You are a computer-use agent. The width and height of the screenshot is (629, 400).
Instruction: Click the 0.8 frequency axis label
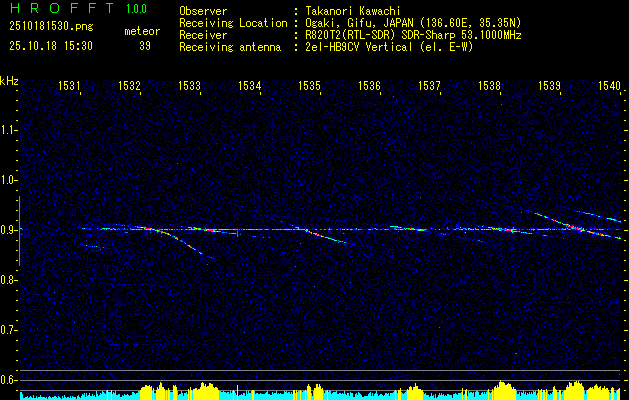click(8, 280)
